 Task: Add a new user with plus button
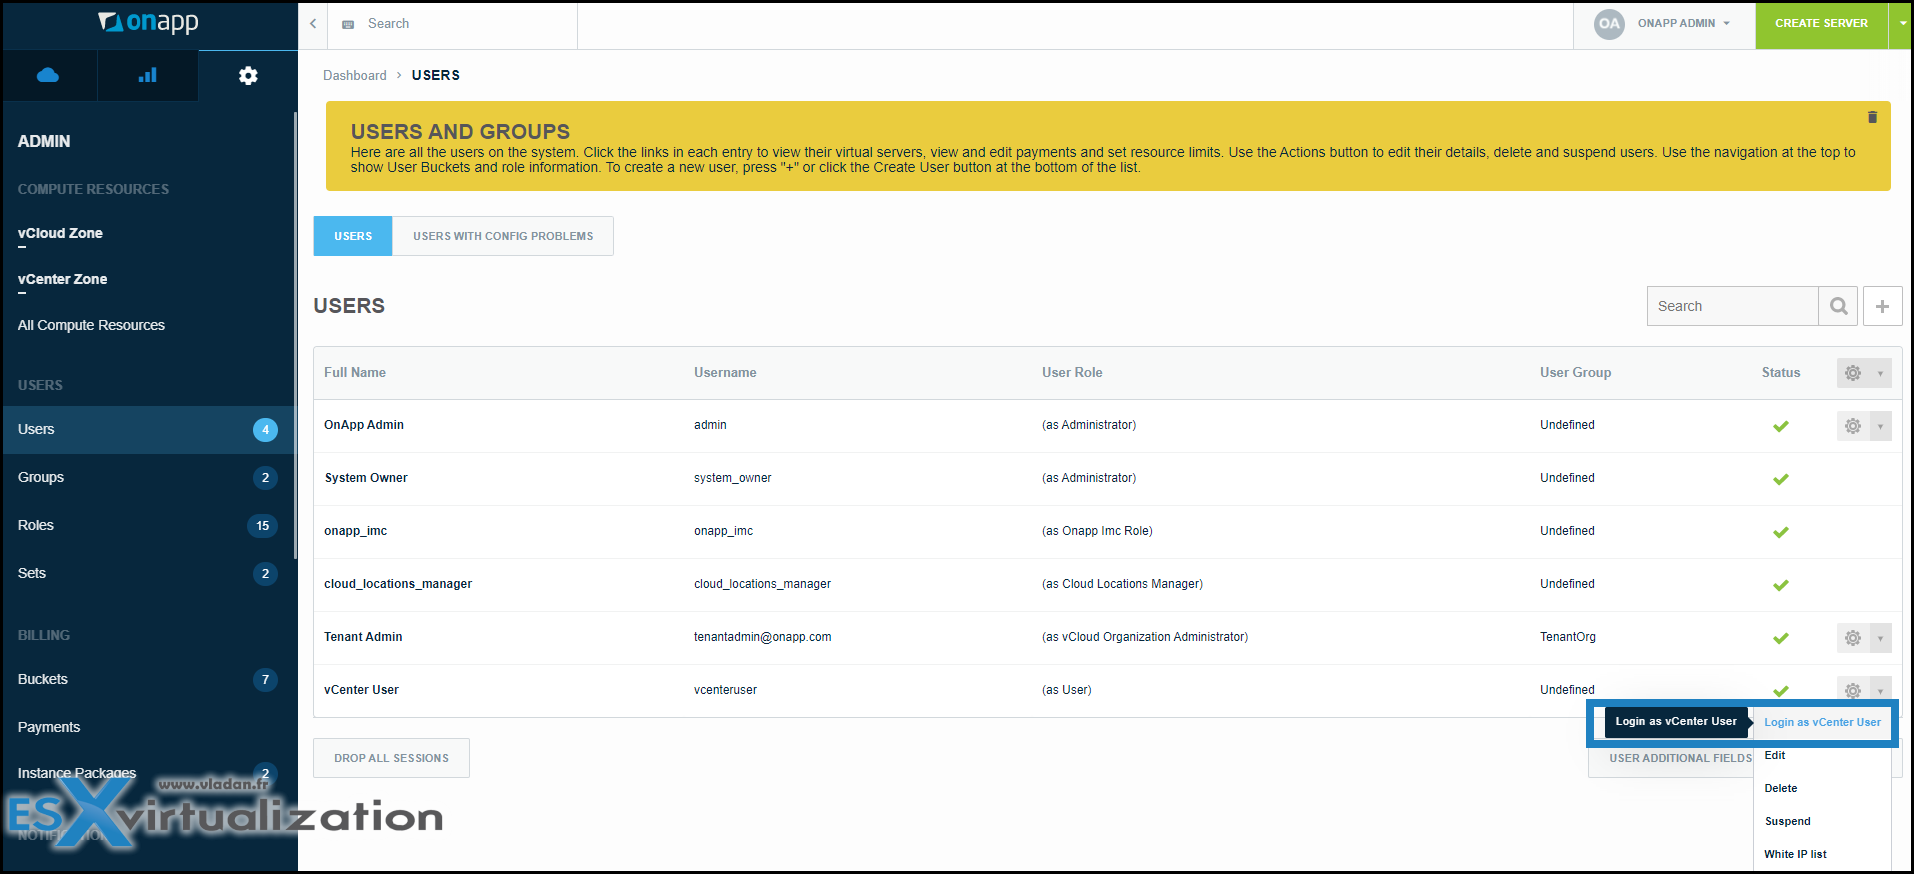(1882, 306)
